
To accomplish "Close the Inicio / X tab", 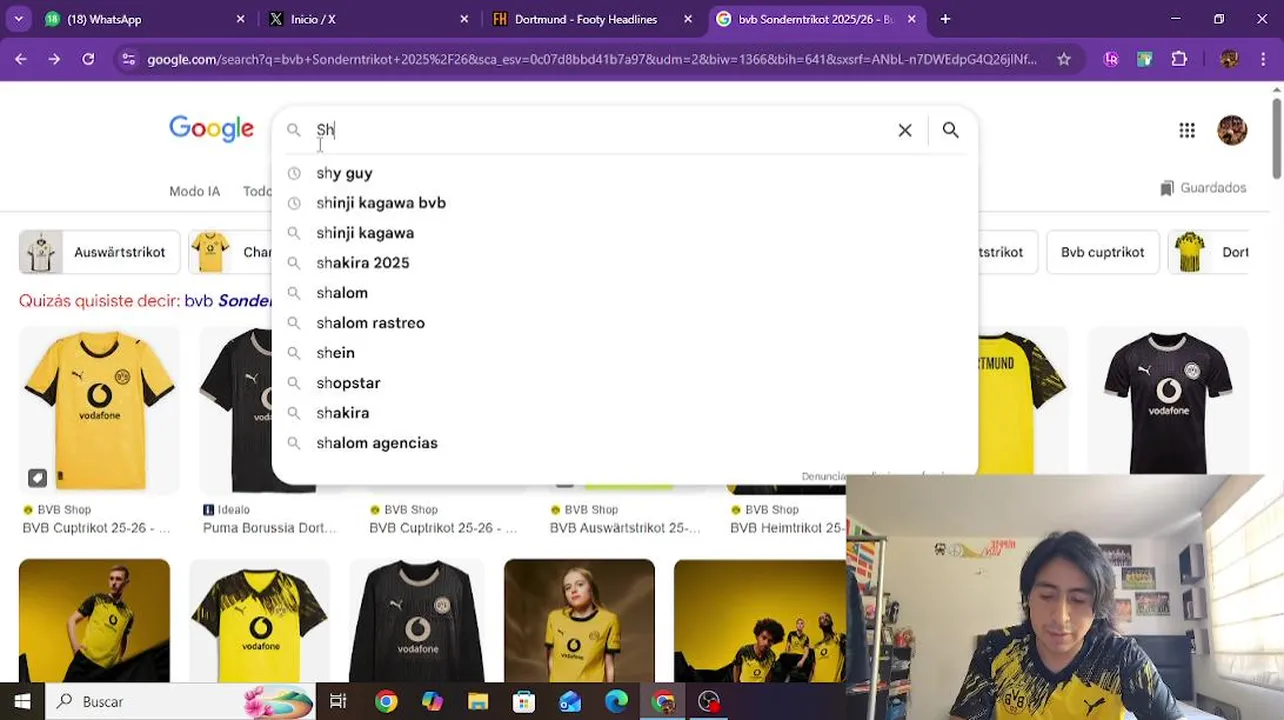I will pos(464,19).
